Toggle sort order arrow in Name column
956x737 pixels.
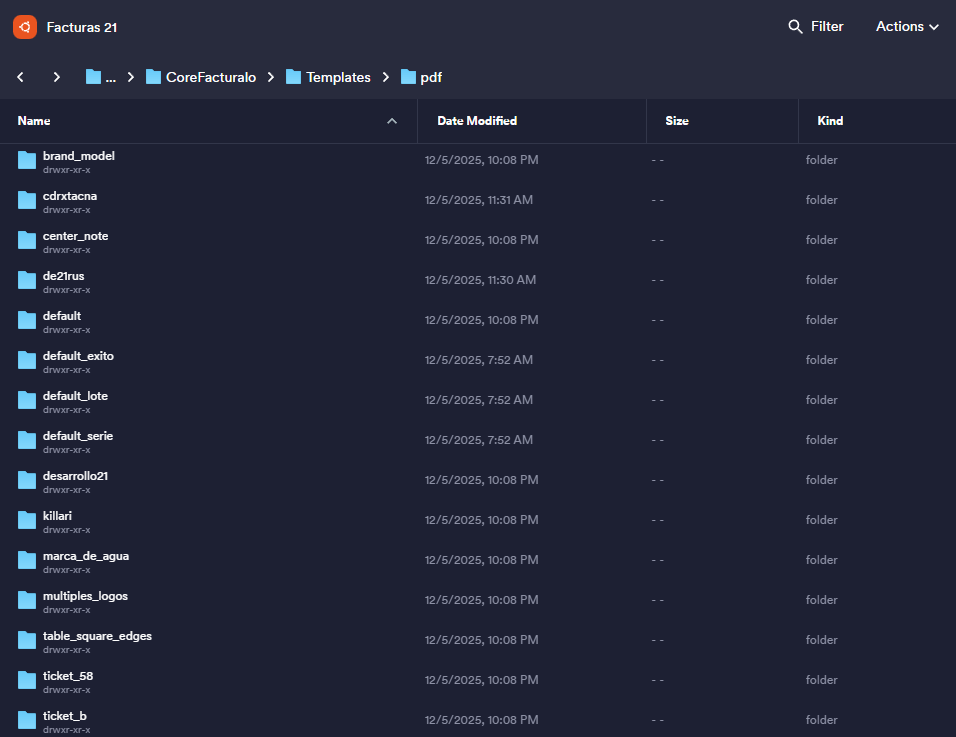[x=392, y=121]
